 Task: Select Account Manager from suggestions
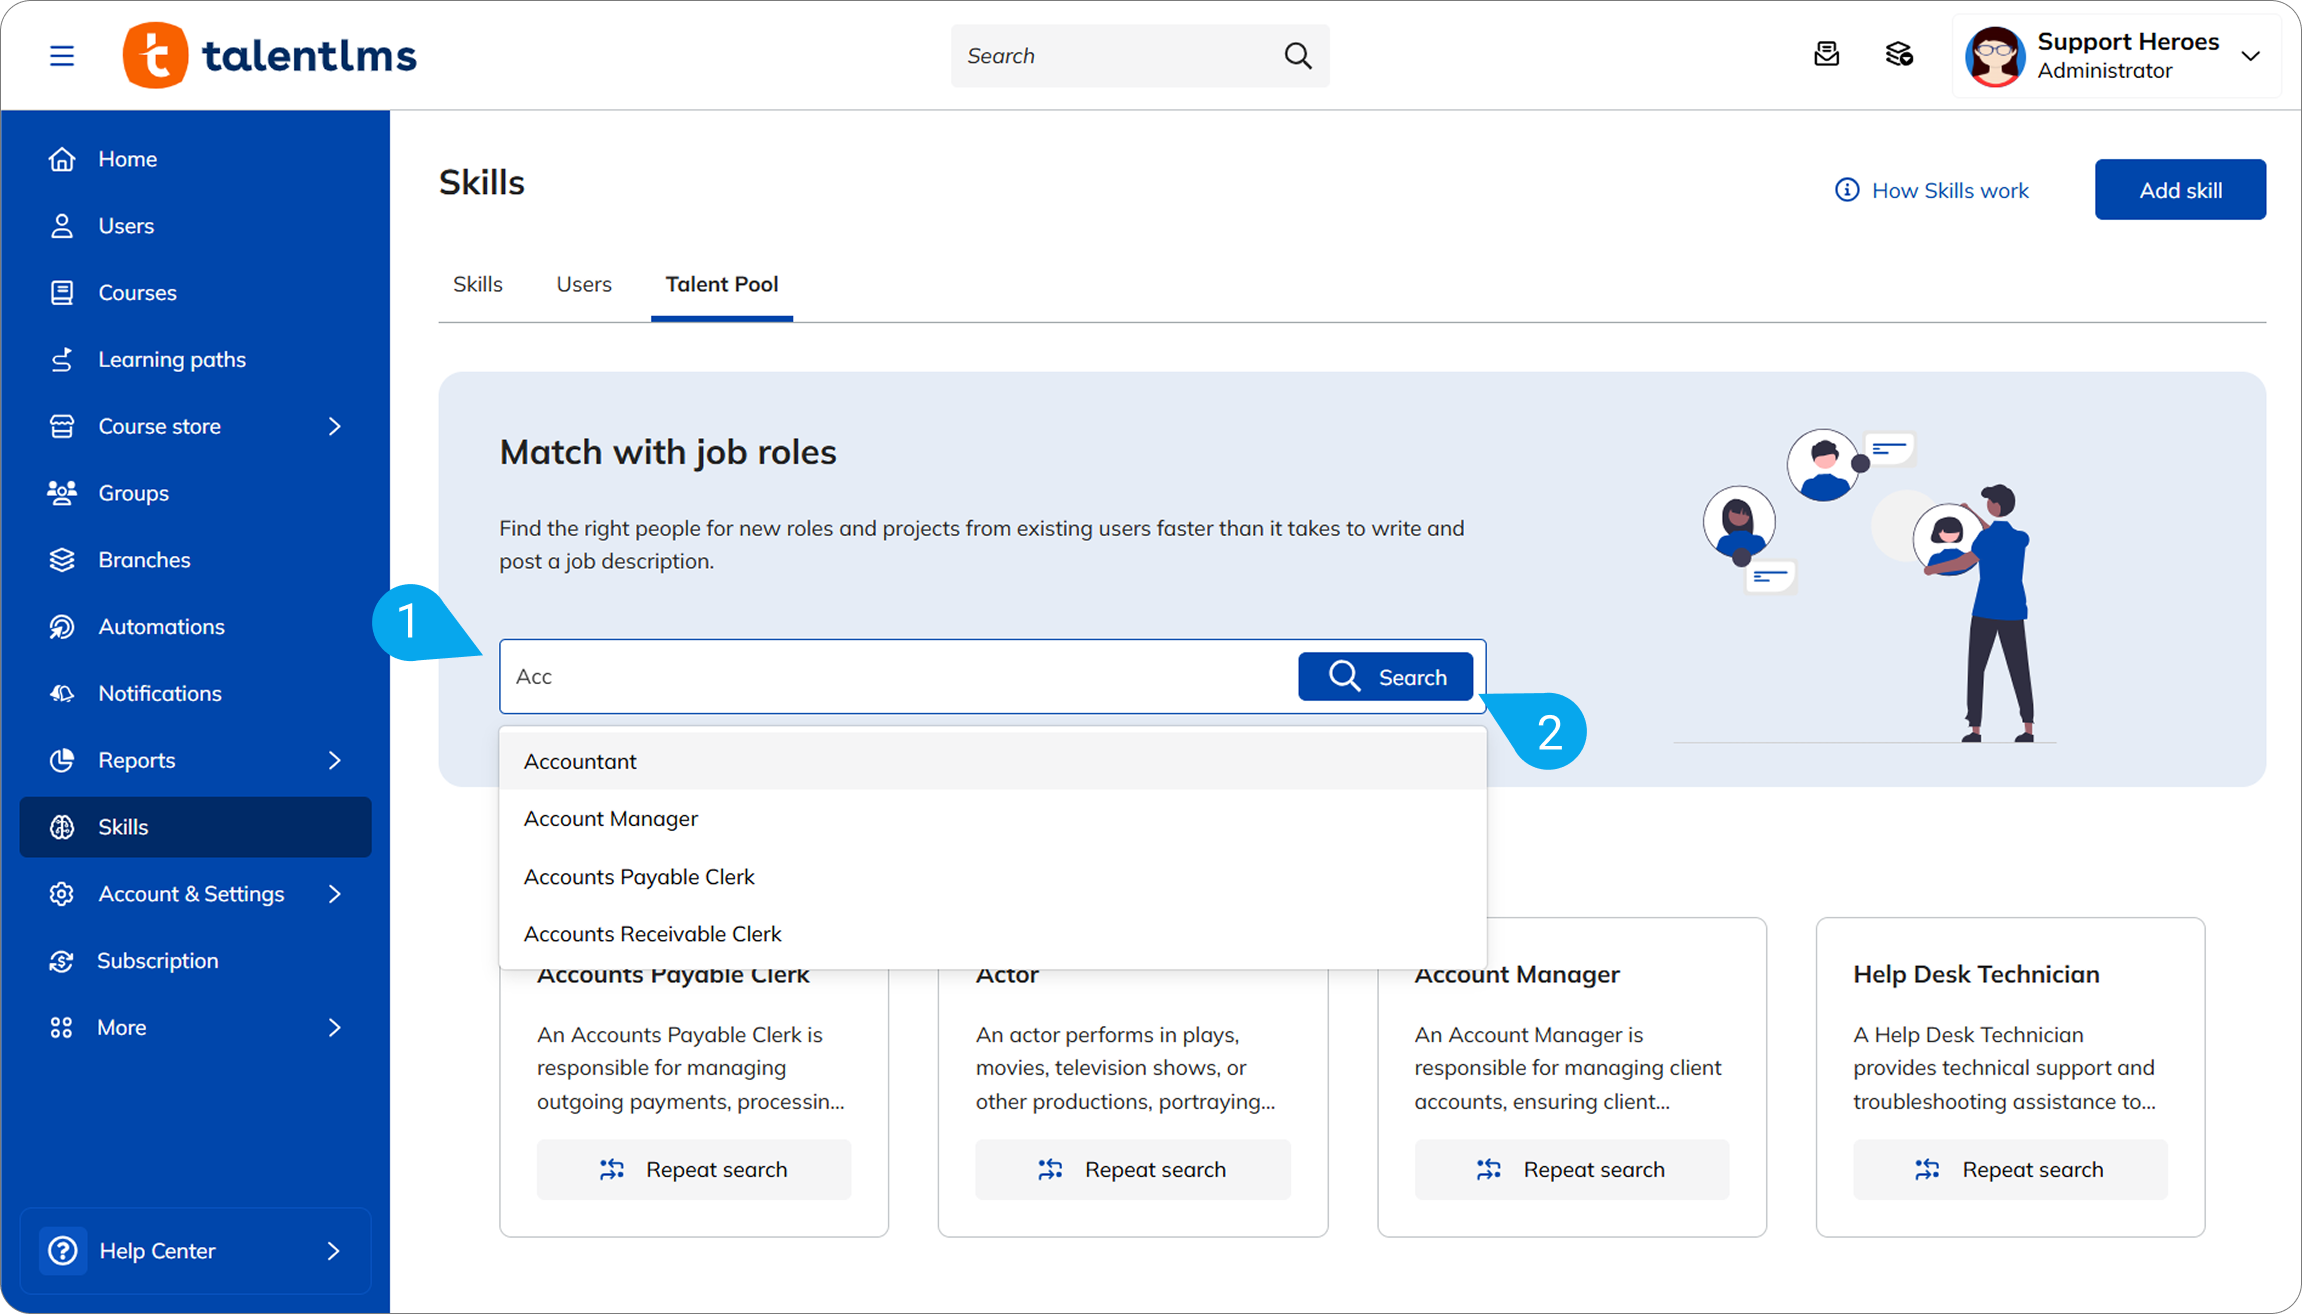pos(611,819)
